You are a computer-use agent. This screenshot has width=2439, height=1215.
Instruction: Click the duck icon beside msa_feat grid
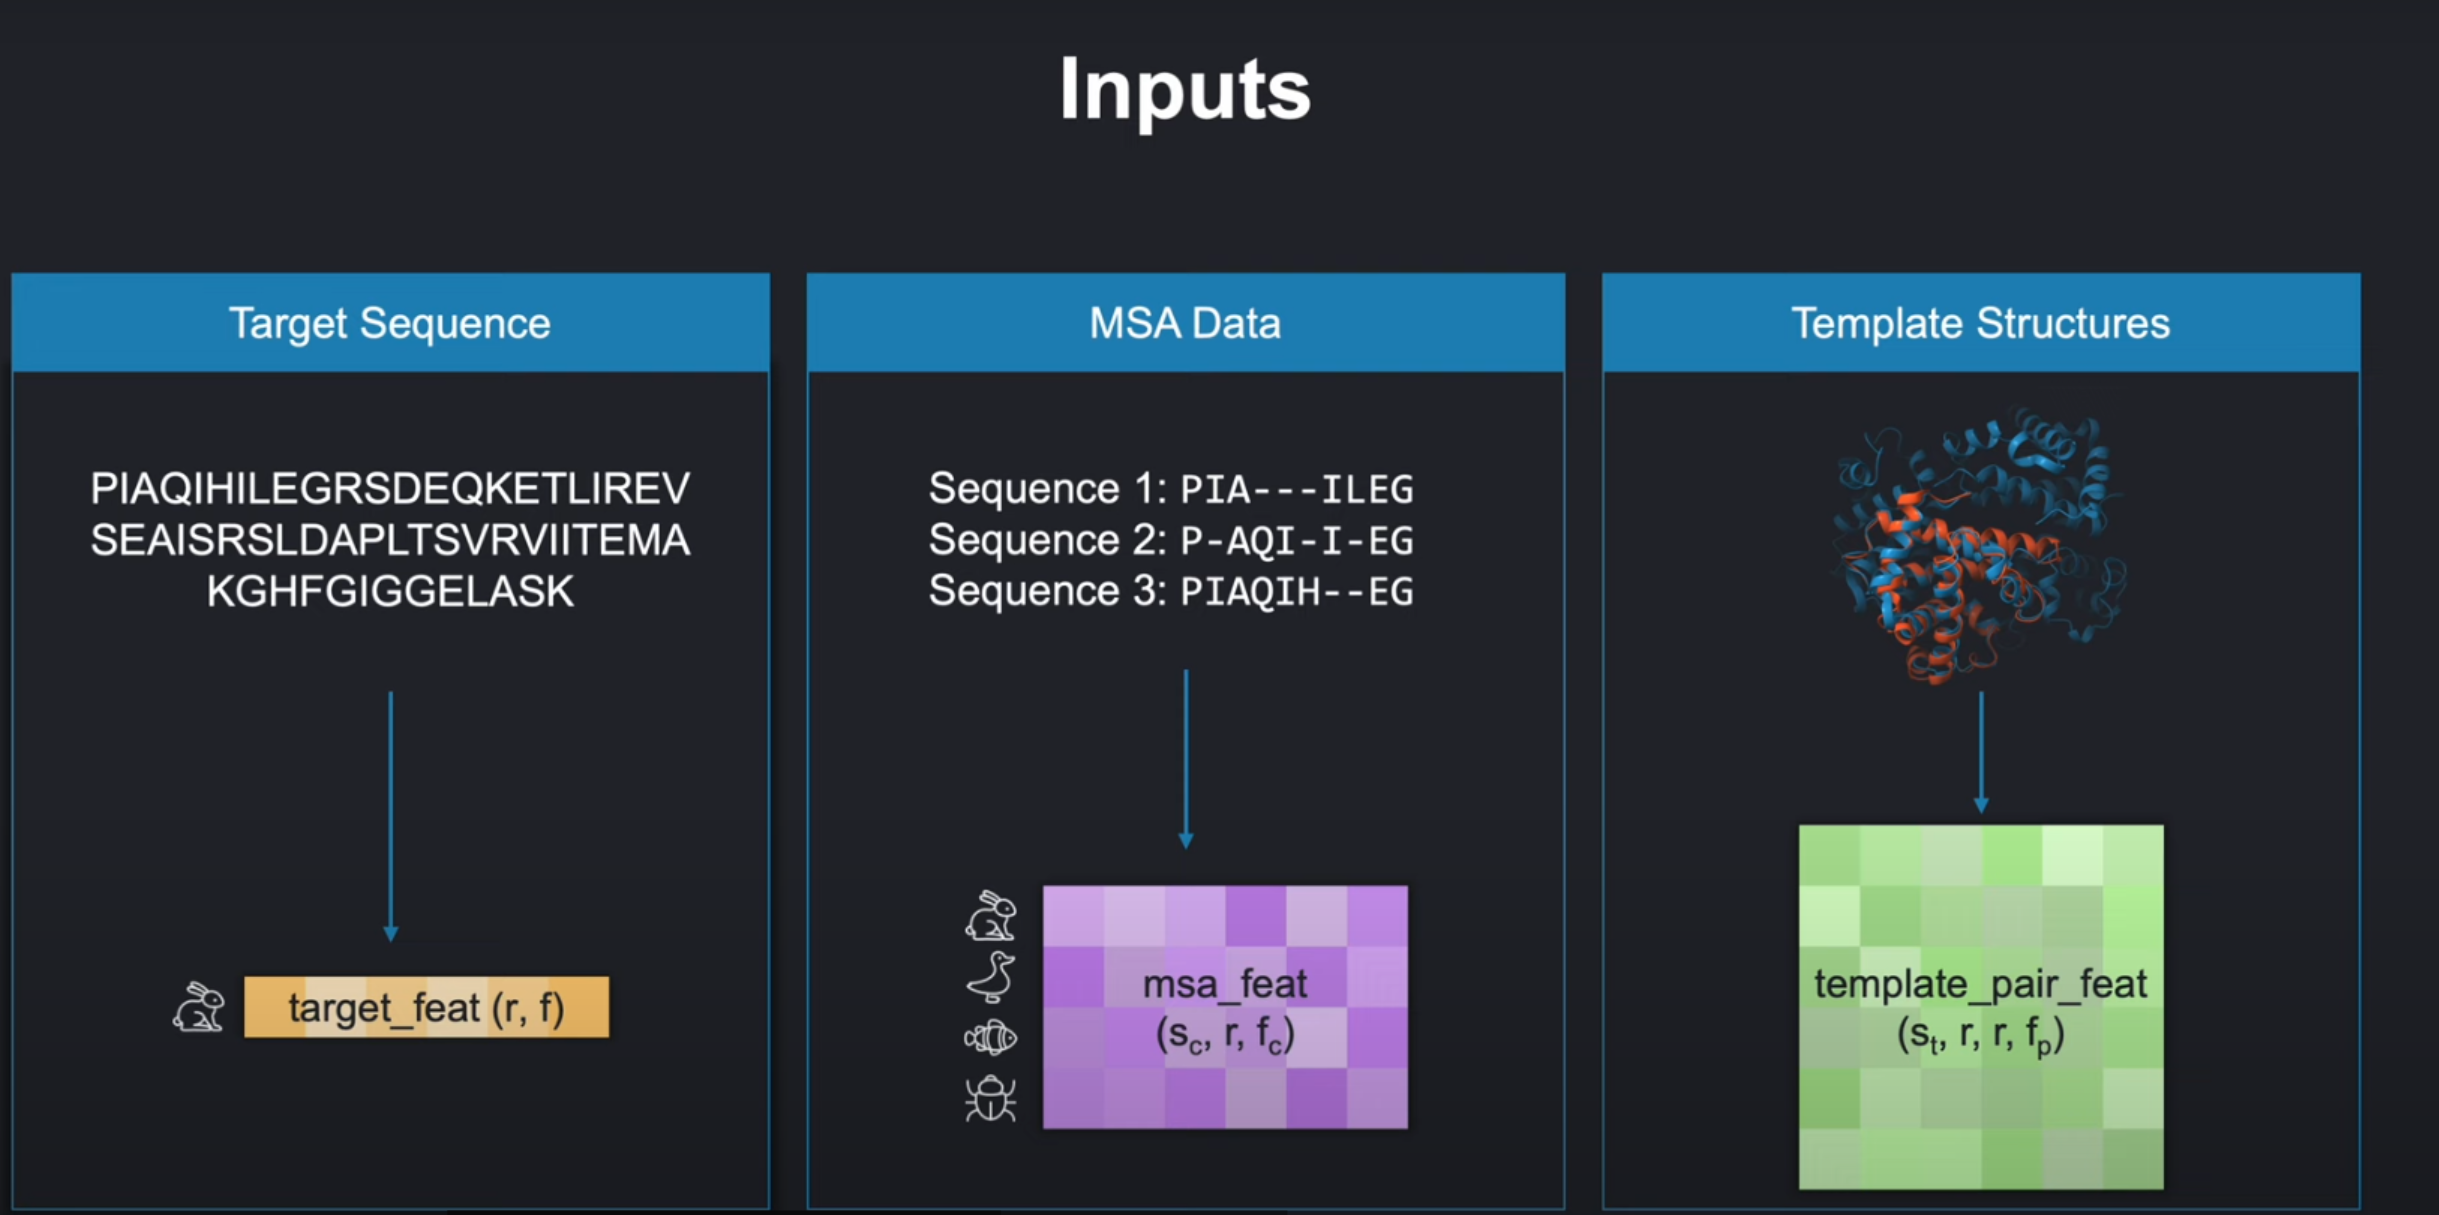(x=990, y=977)
